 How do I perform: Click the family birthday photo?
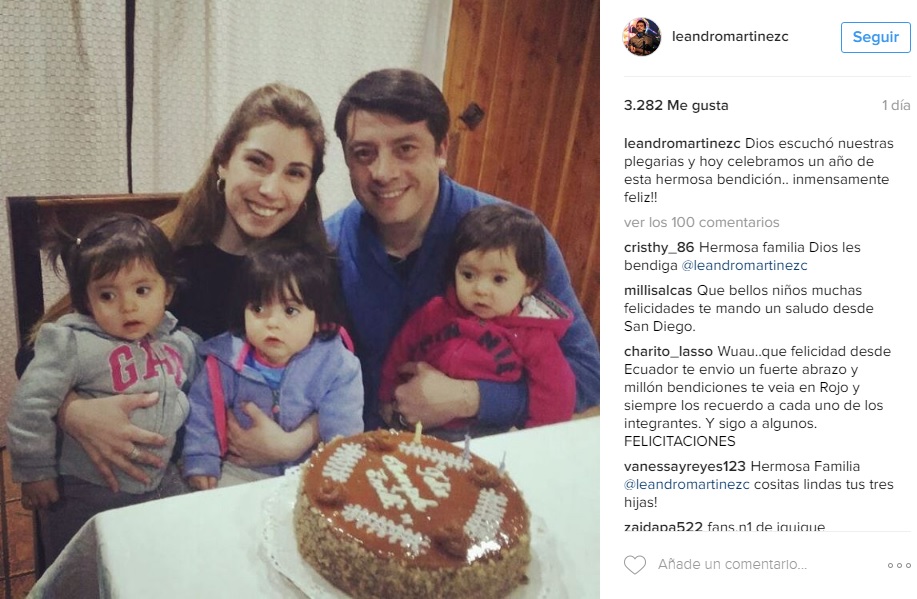pyautogui.click(x=300, y=300)
